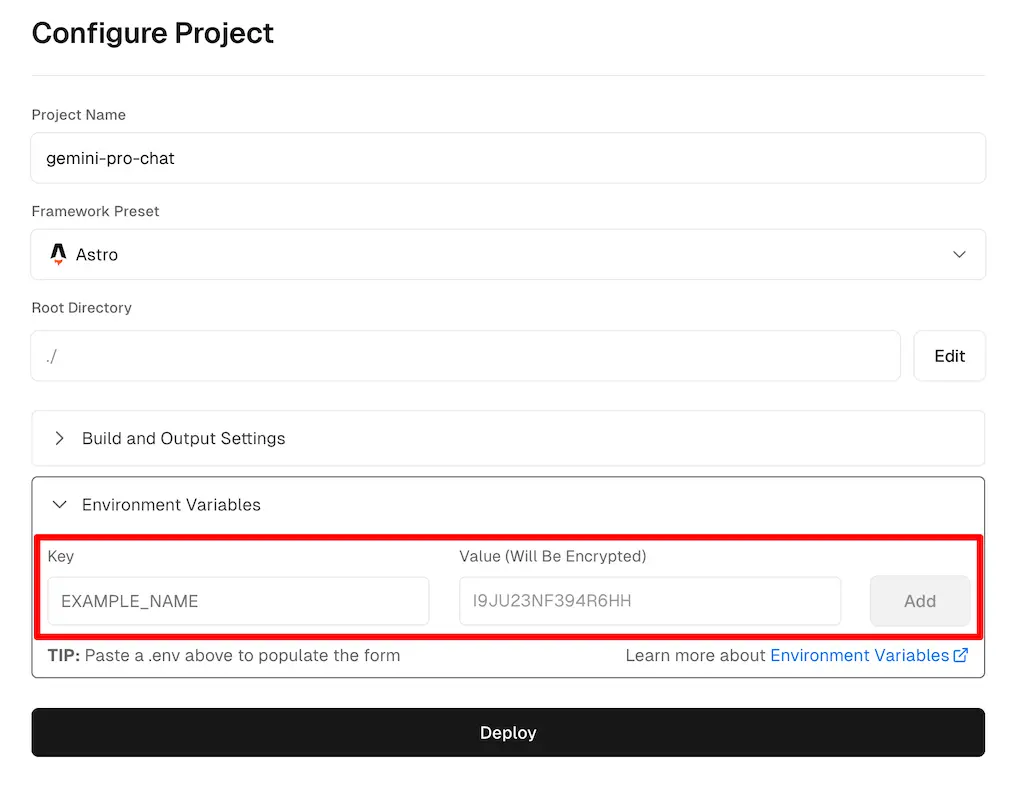
Task: Collapse the Environment Variables section
Action: tap(507, 505)
